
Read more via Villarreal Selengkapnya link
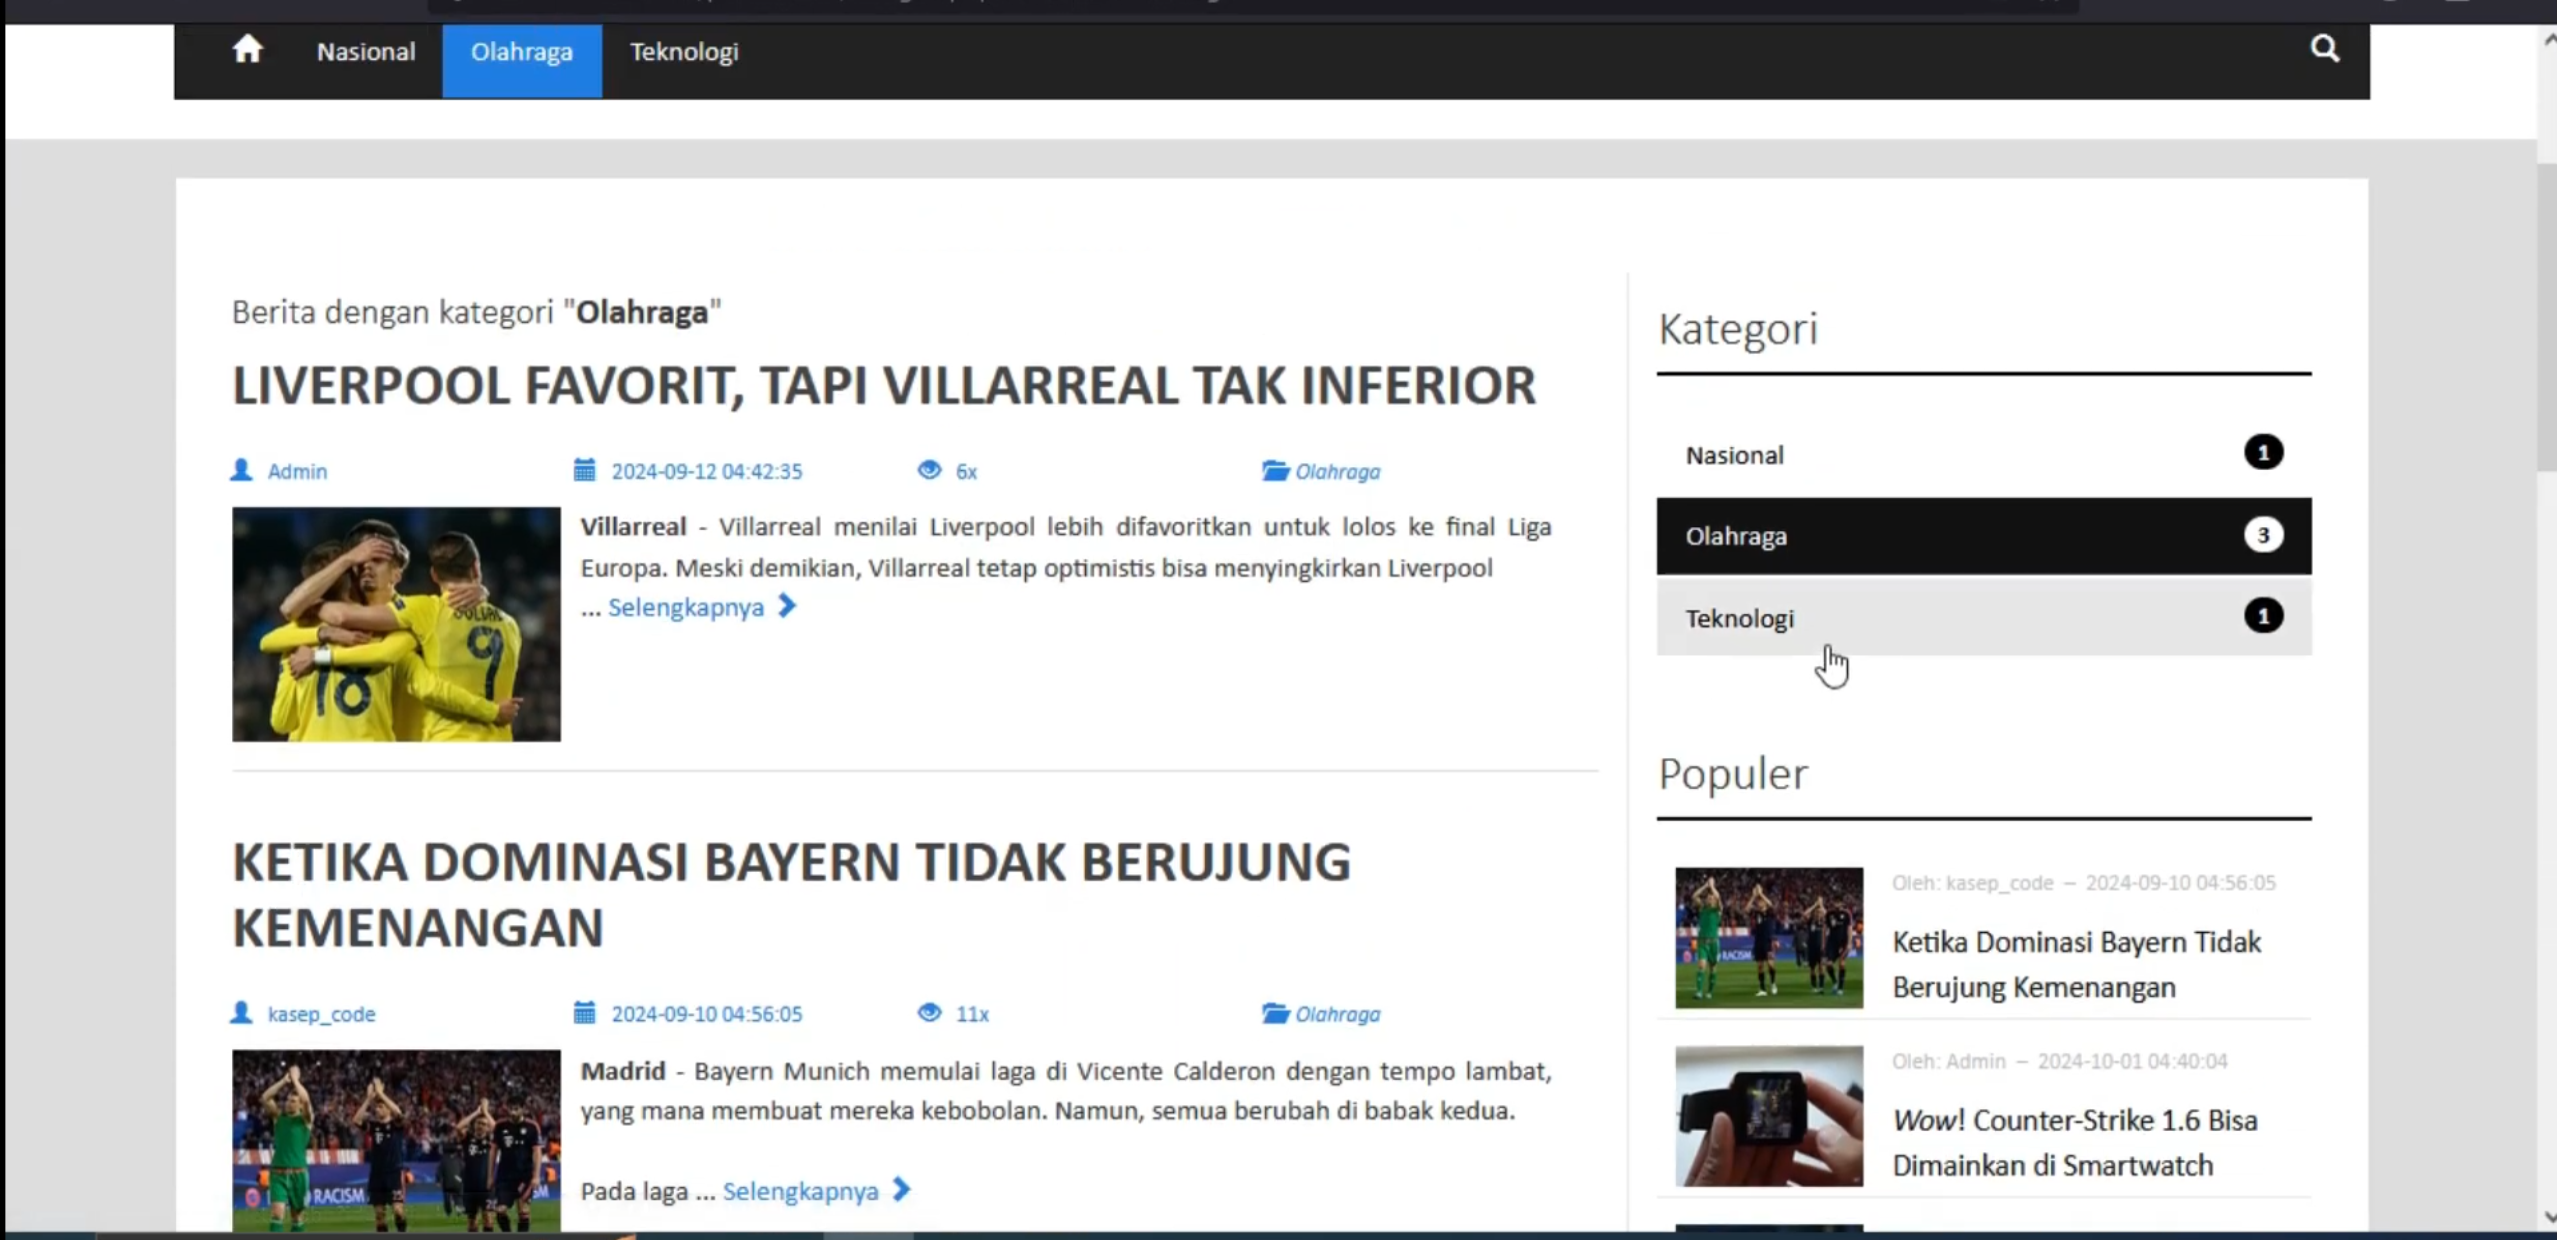tap(686, 607)
